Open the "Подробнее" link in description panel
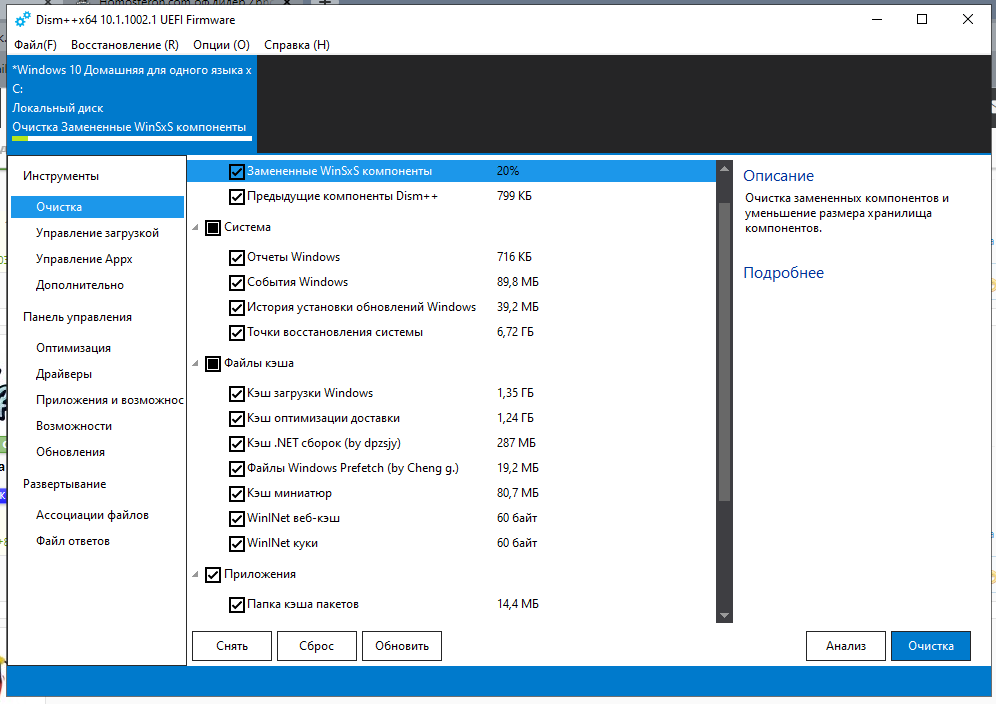 (783, 273)
